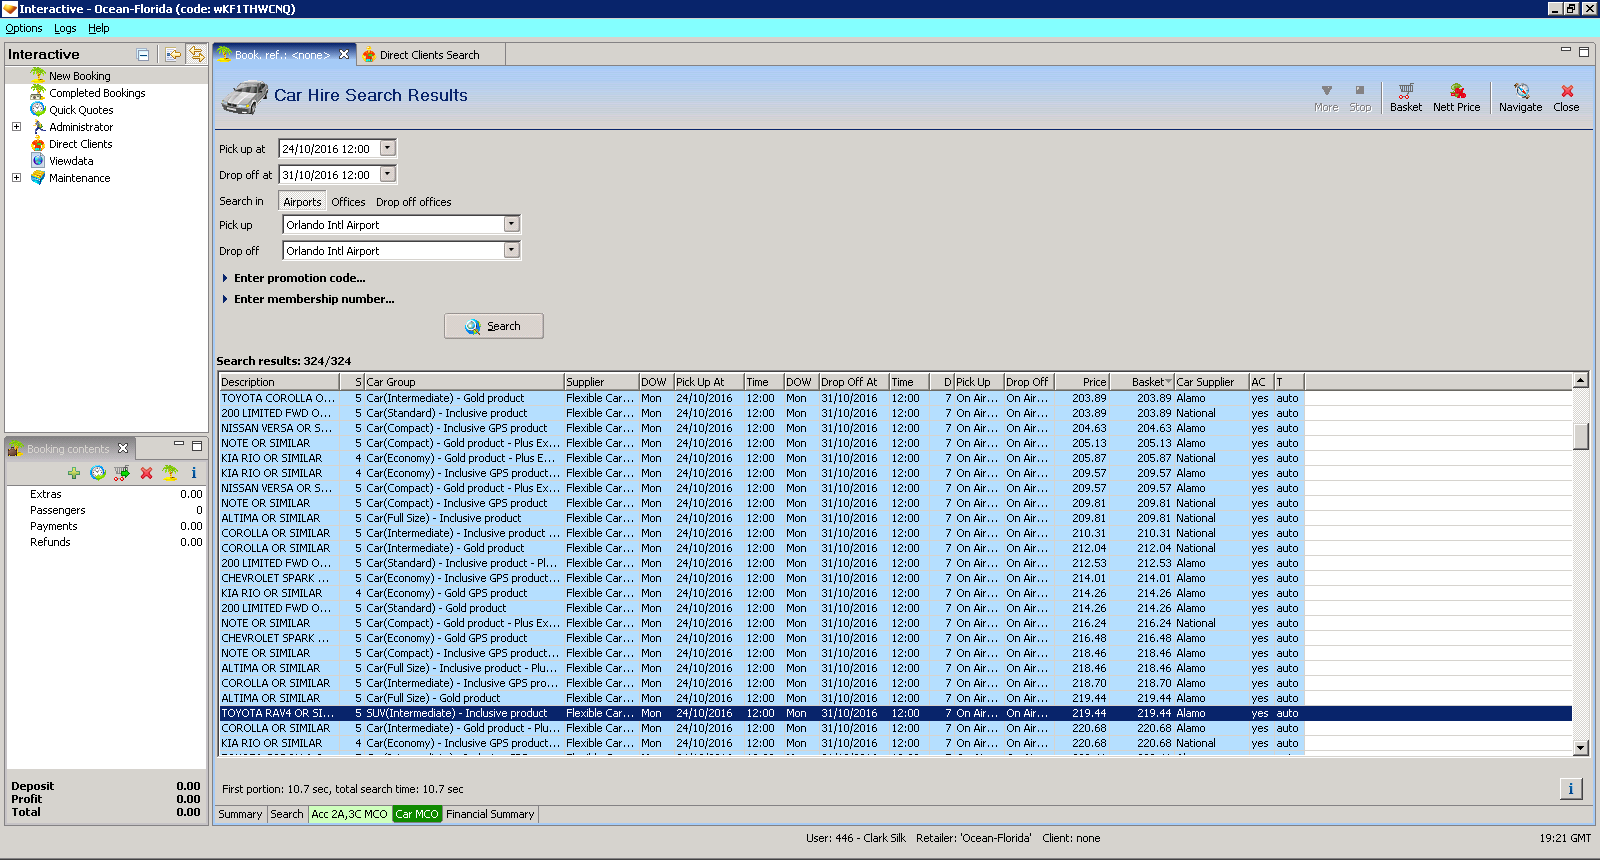Open the Basket toolbar button
Image resolution: width=1600 pixels, height=860 pixels.
[x=1405, y=97]
